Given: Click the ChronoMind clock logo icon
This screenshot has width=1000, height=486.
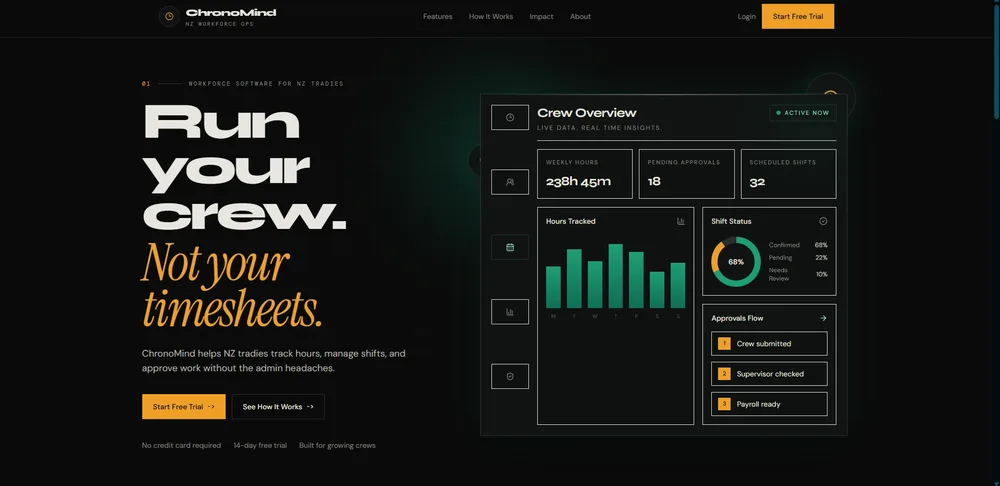Looking at the screenshot, I should (x=169, y=17).
